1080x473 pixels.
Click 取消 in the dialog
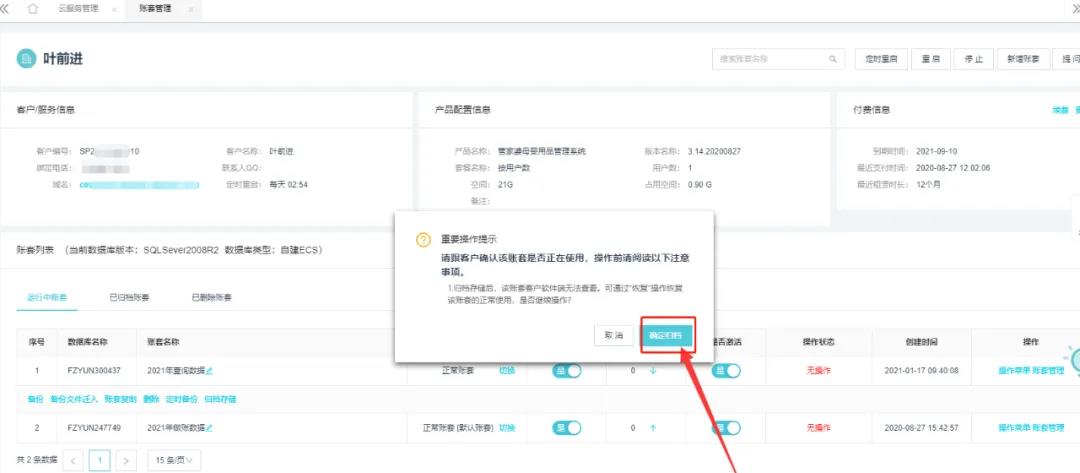(613, 336)
